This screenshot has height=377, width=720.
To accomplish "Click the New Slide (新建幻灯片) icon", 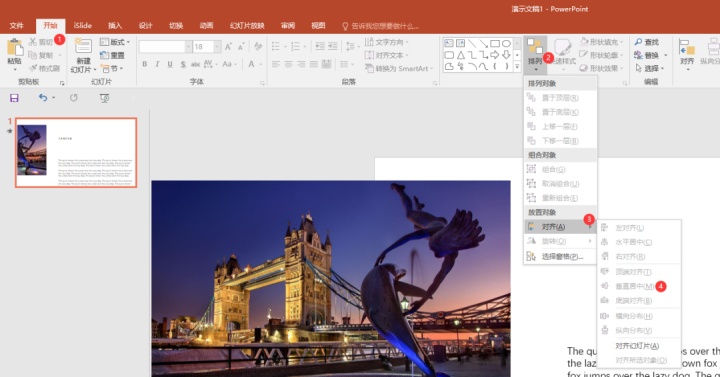I will click(83, 47).
